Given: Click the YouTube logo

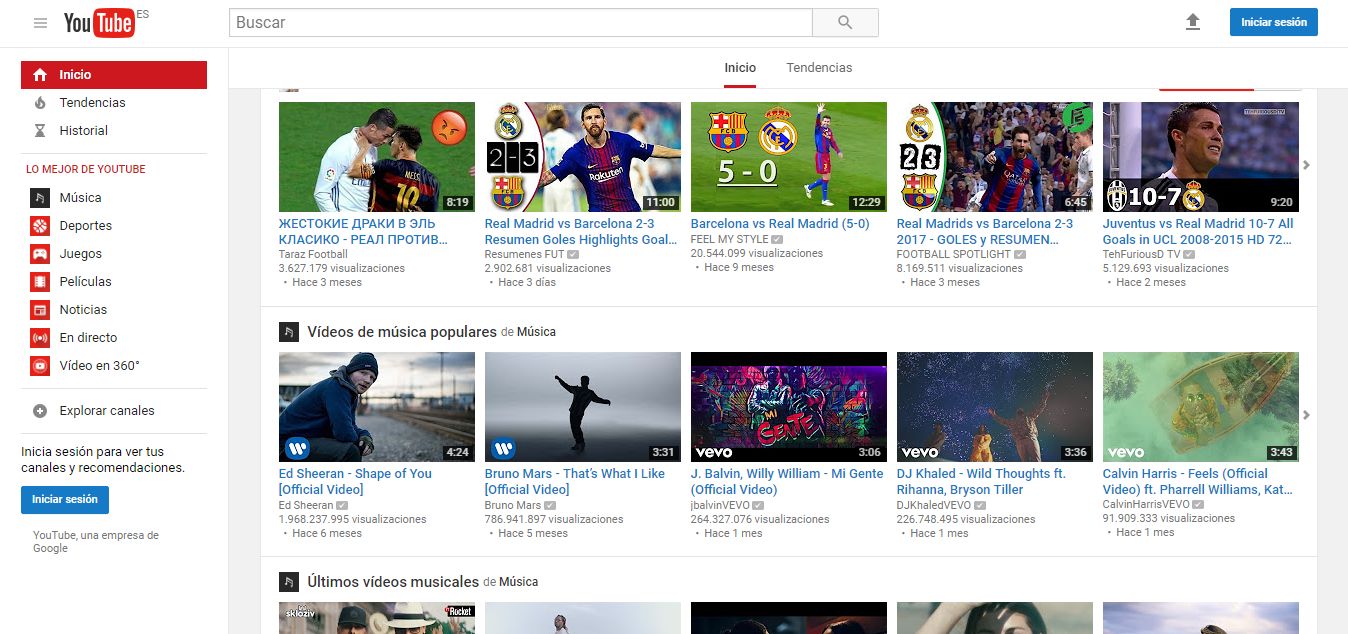Looking at the screenshot, I should pos(99,23).
